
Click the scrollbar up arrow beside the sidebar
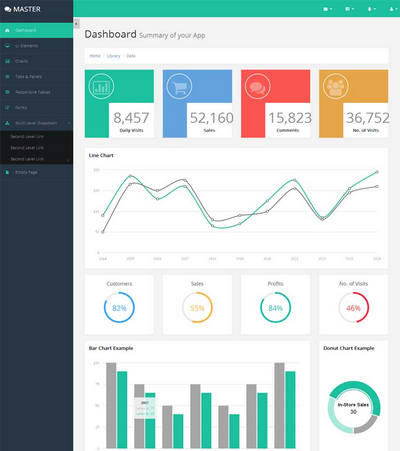coord(76,23)
